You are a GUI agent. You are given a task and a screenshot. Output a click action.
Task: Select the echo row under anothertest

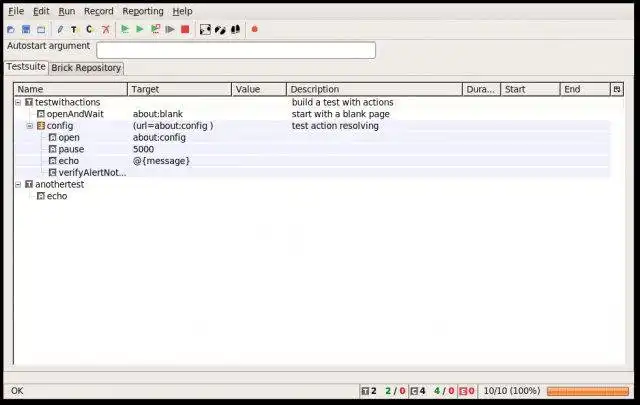point(312,196)
